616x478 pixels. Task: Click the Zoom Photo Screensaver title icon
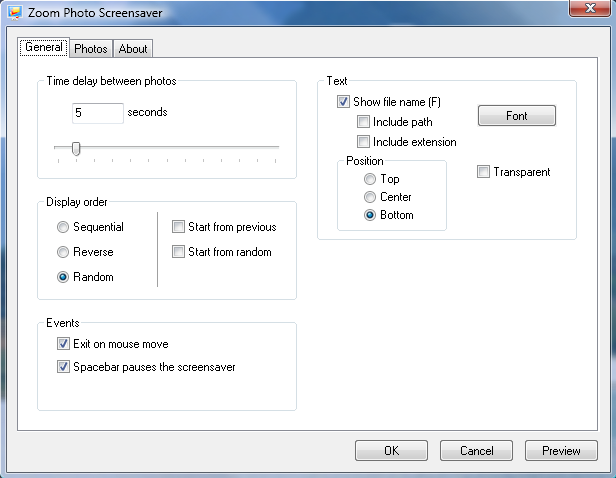pos(15,13)
